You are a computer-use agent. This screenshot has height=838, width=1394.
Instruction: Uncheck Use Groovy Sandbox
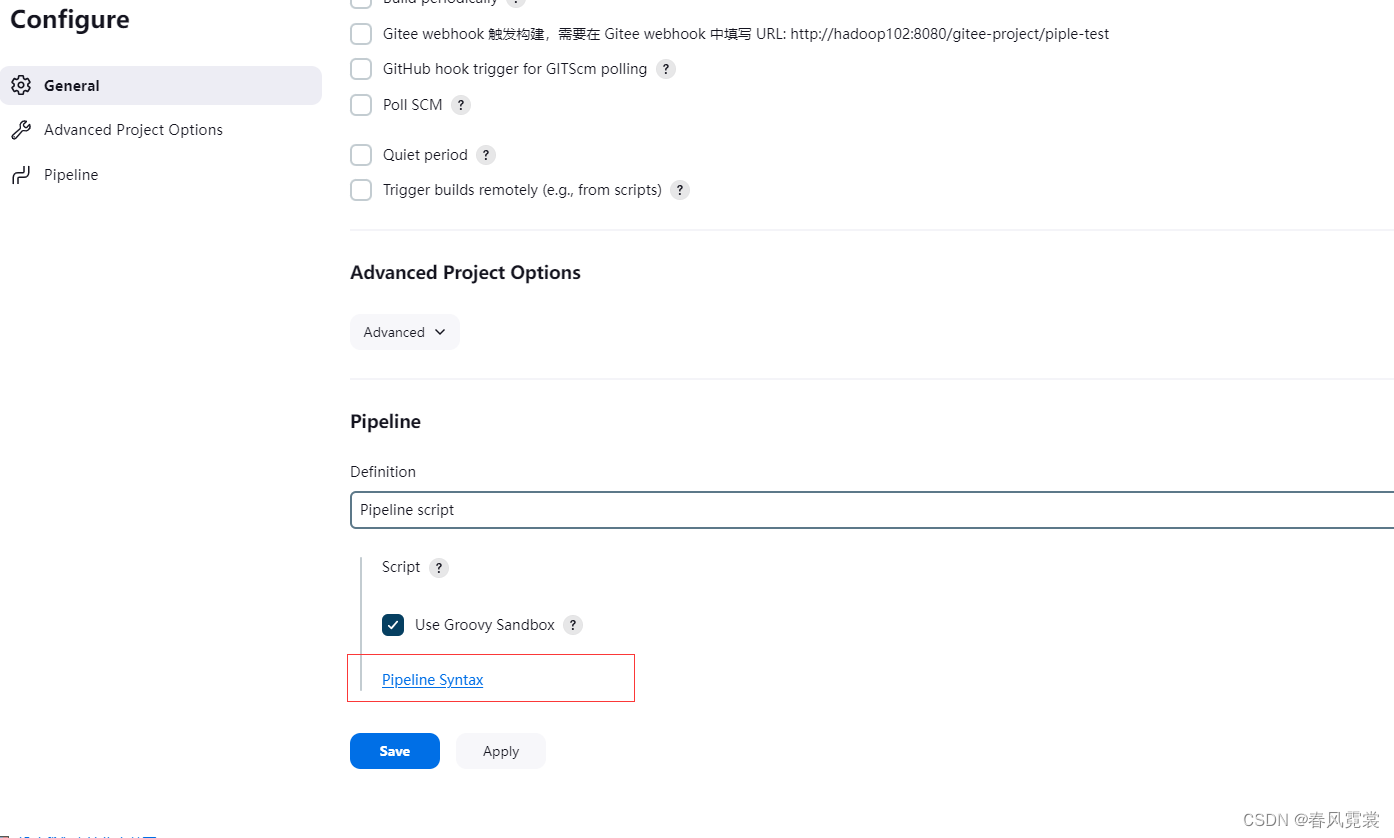(x=393, y=625)
